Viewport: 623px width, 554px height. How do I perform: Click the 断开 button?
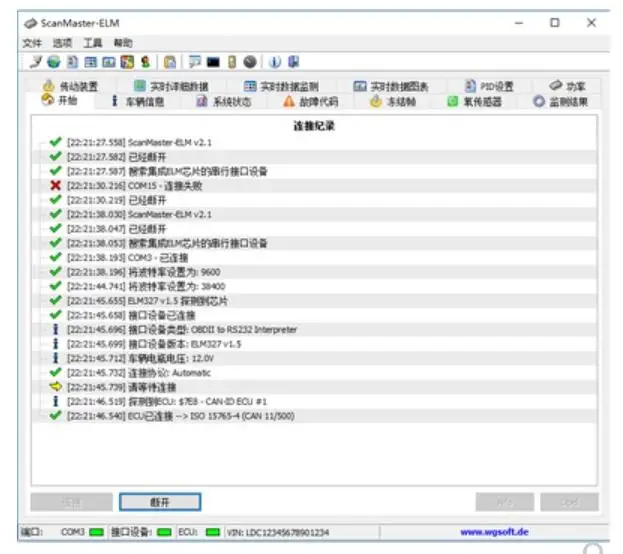click(x=160, y=502)
